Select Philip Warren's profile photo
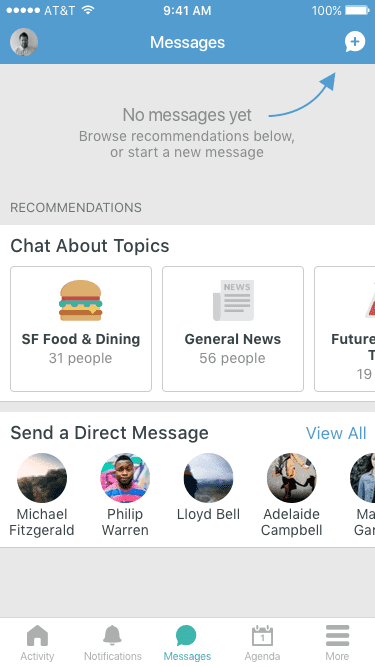 125,478
